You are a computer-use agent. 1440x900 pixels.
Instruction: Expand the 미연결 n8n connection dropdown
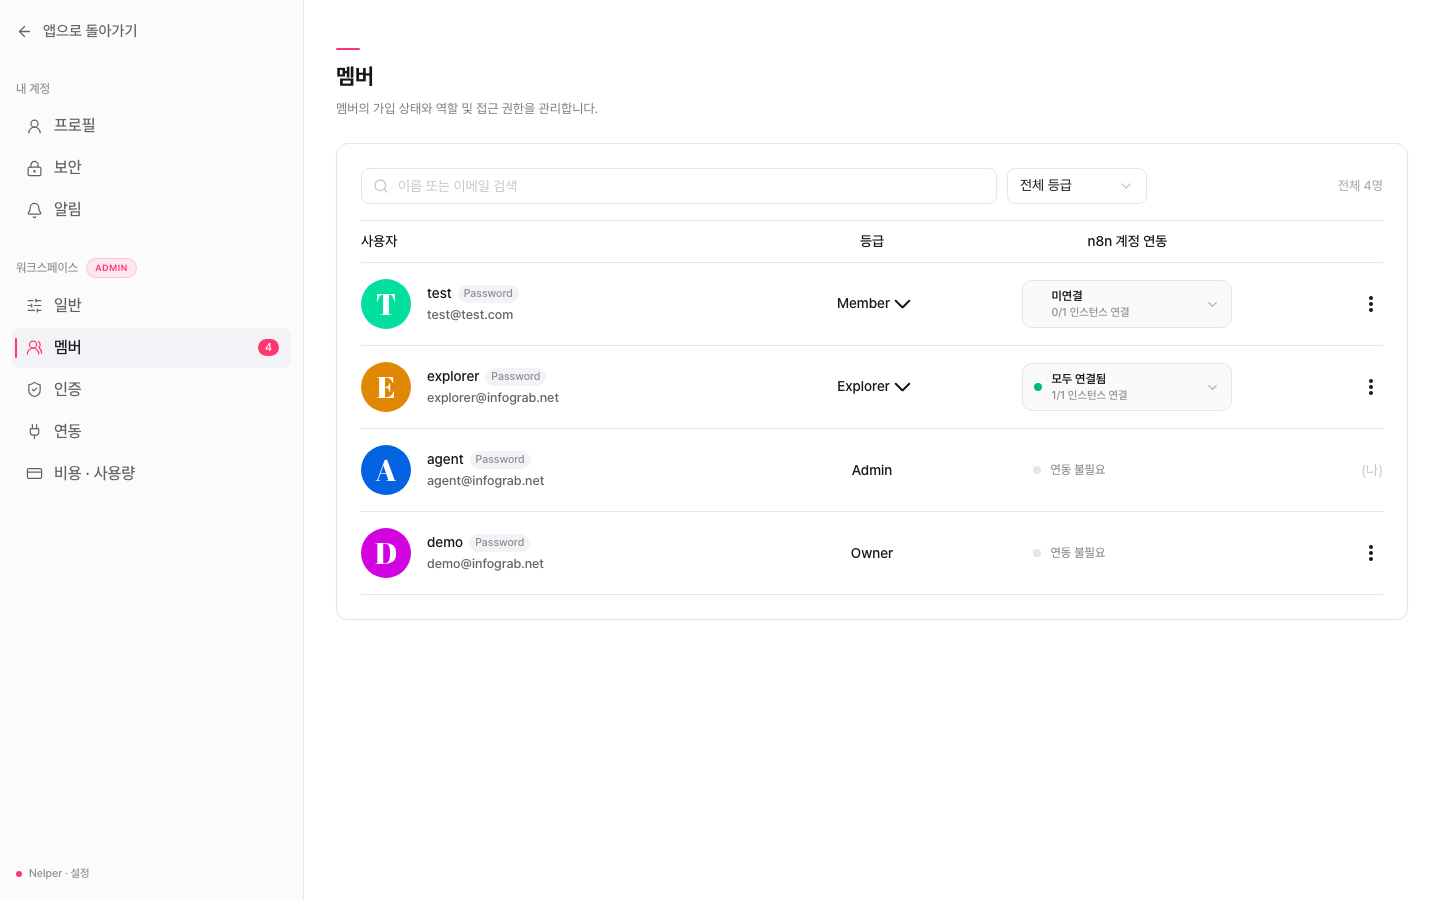pos(1126,304)
